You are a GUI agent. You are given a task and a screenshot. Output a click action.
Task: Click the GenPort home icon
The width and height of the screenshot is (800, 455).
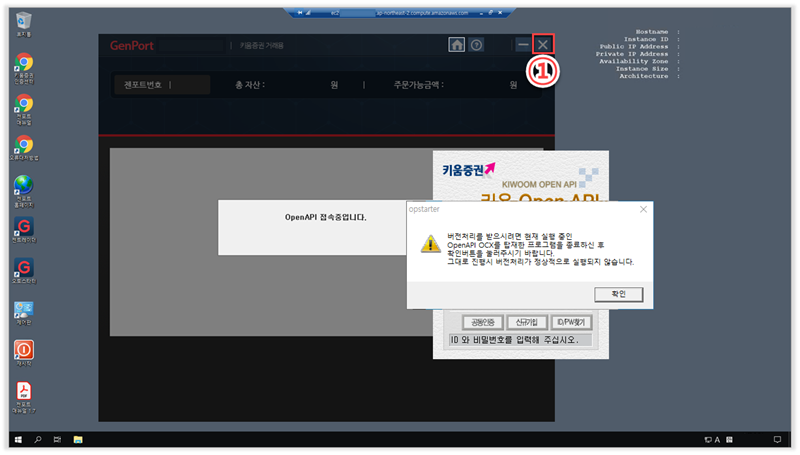457,45
